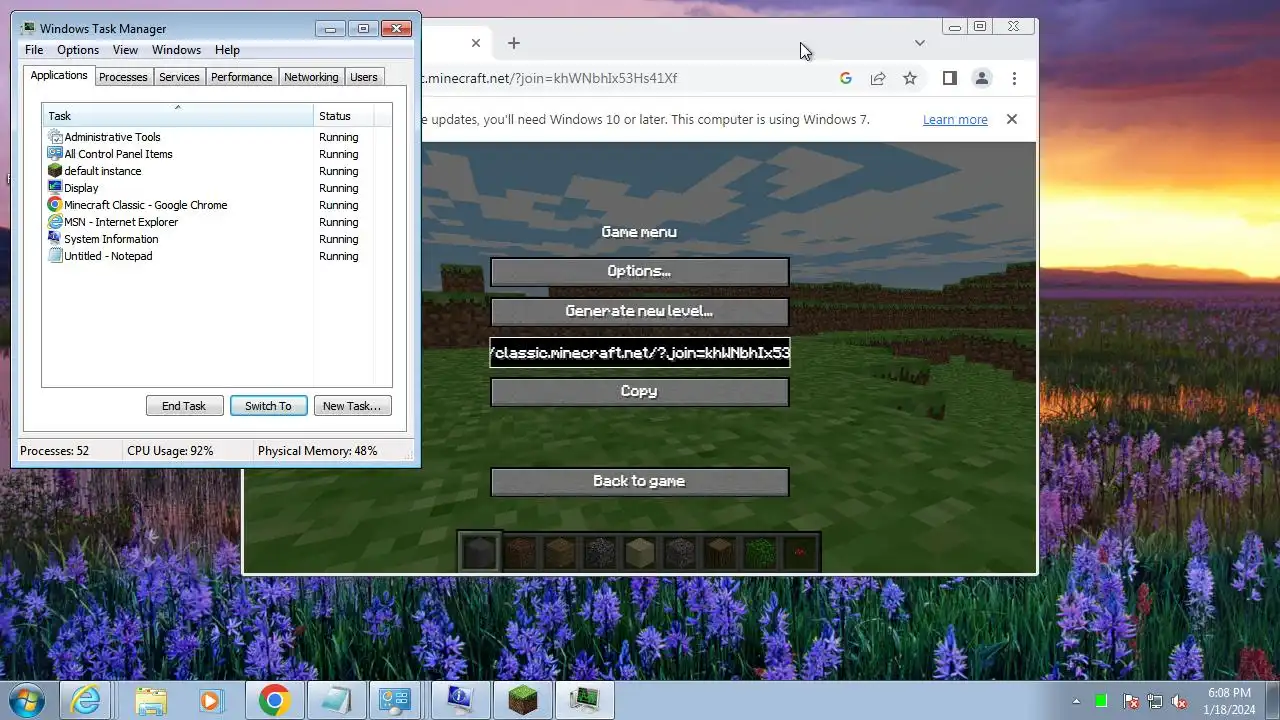Open a new Chrome tab

[x=514, y=43]
